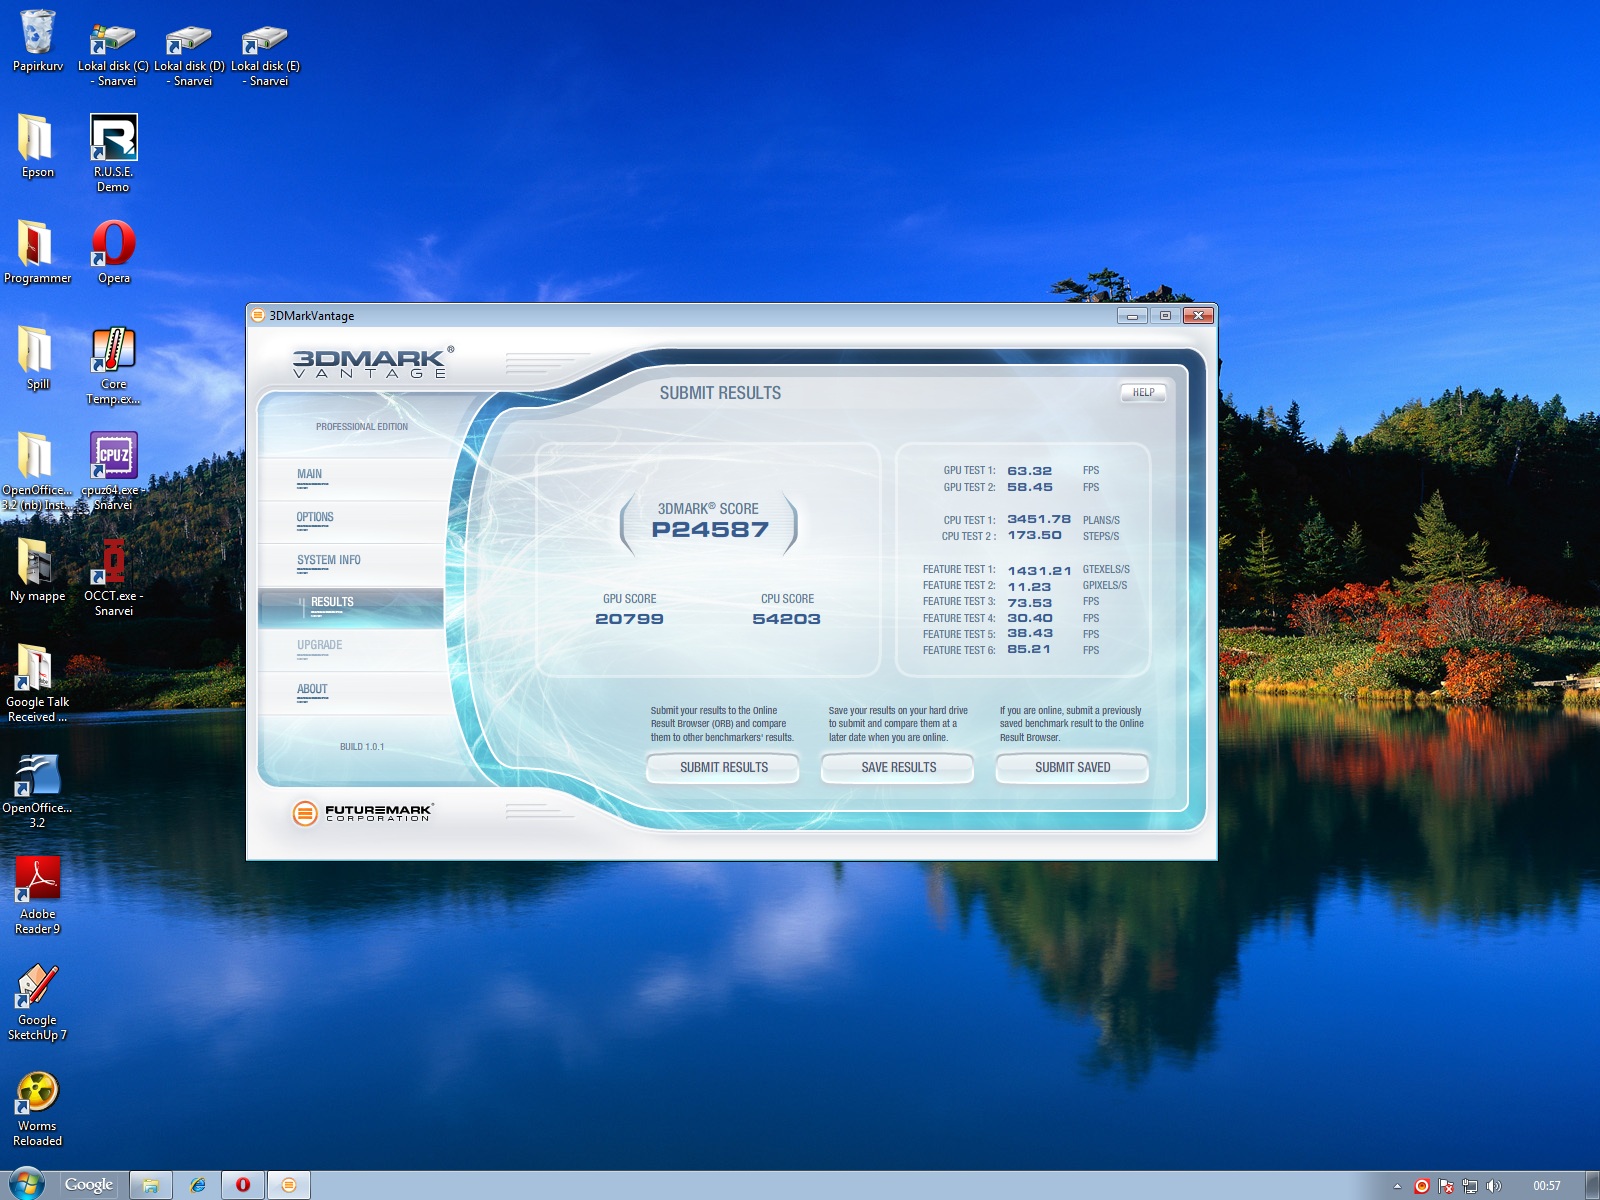Click the SAVE RESULTS button
The width and height of the screenshot is (1600, 1200).
pos(898,767)
